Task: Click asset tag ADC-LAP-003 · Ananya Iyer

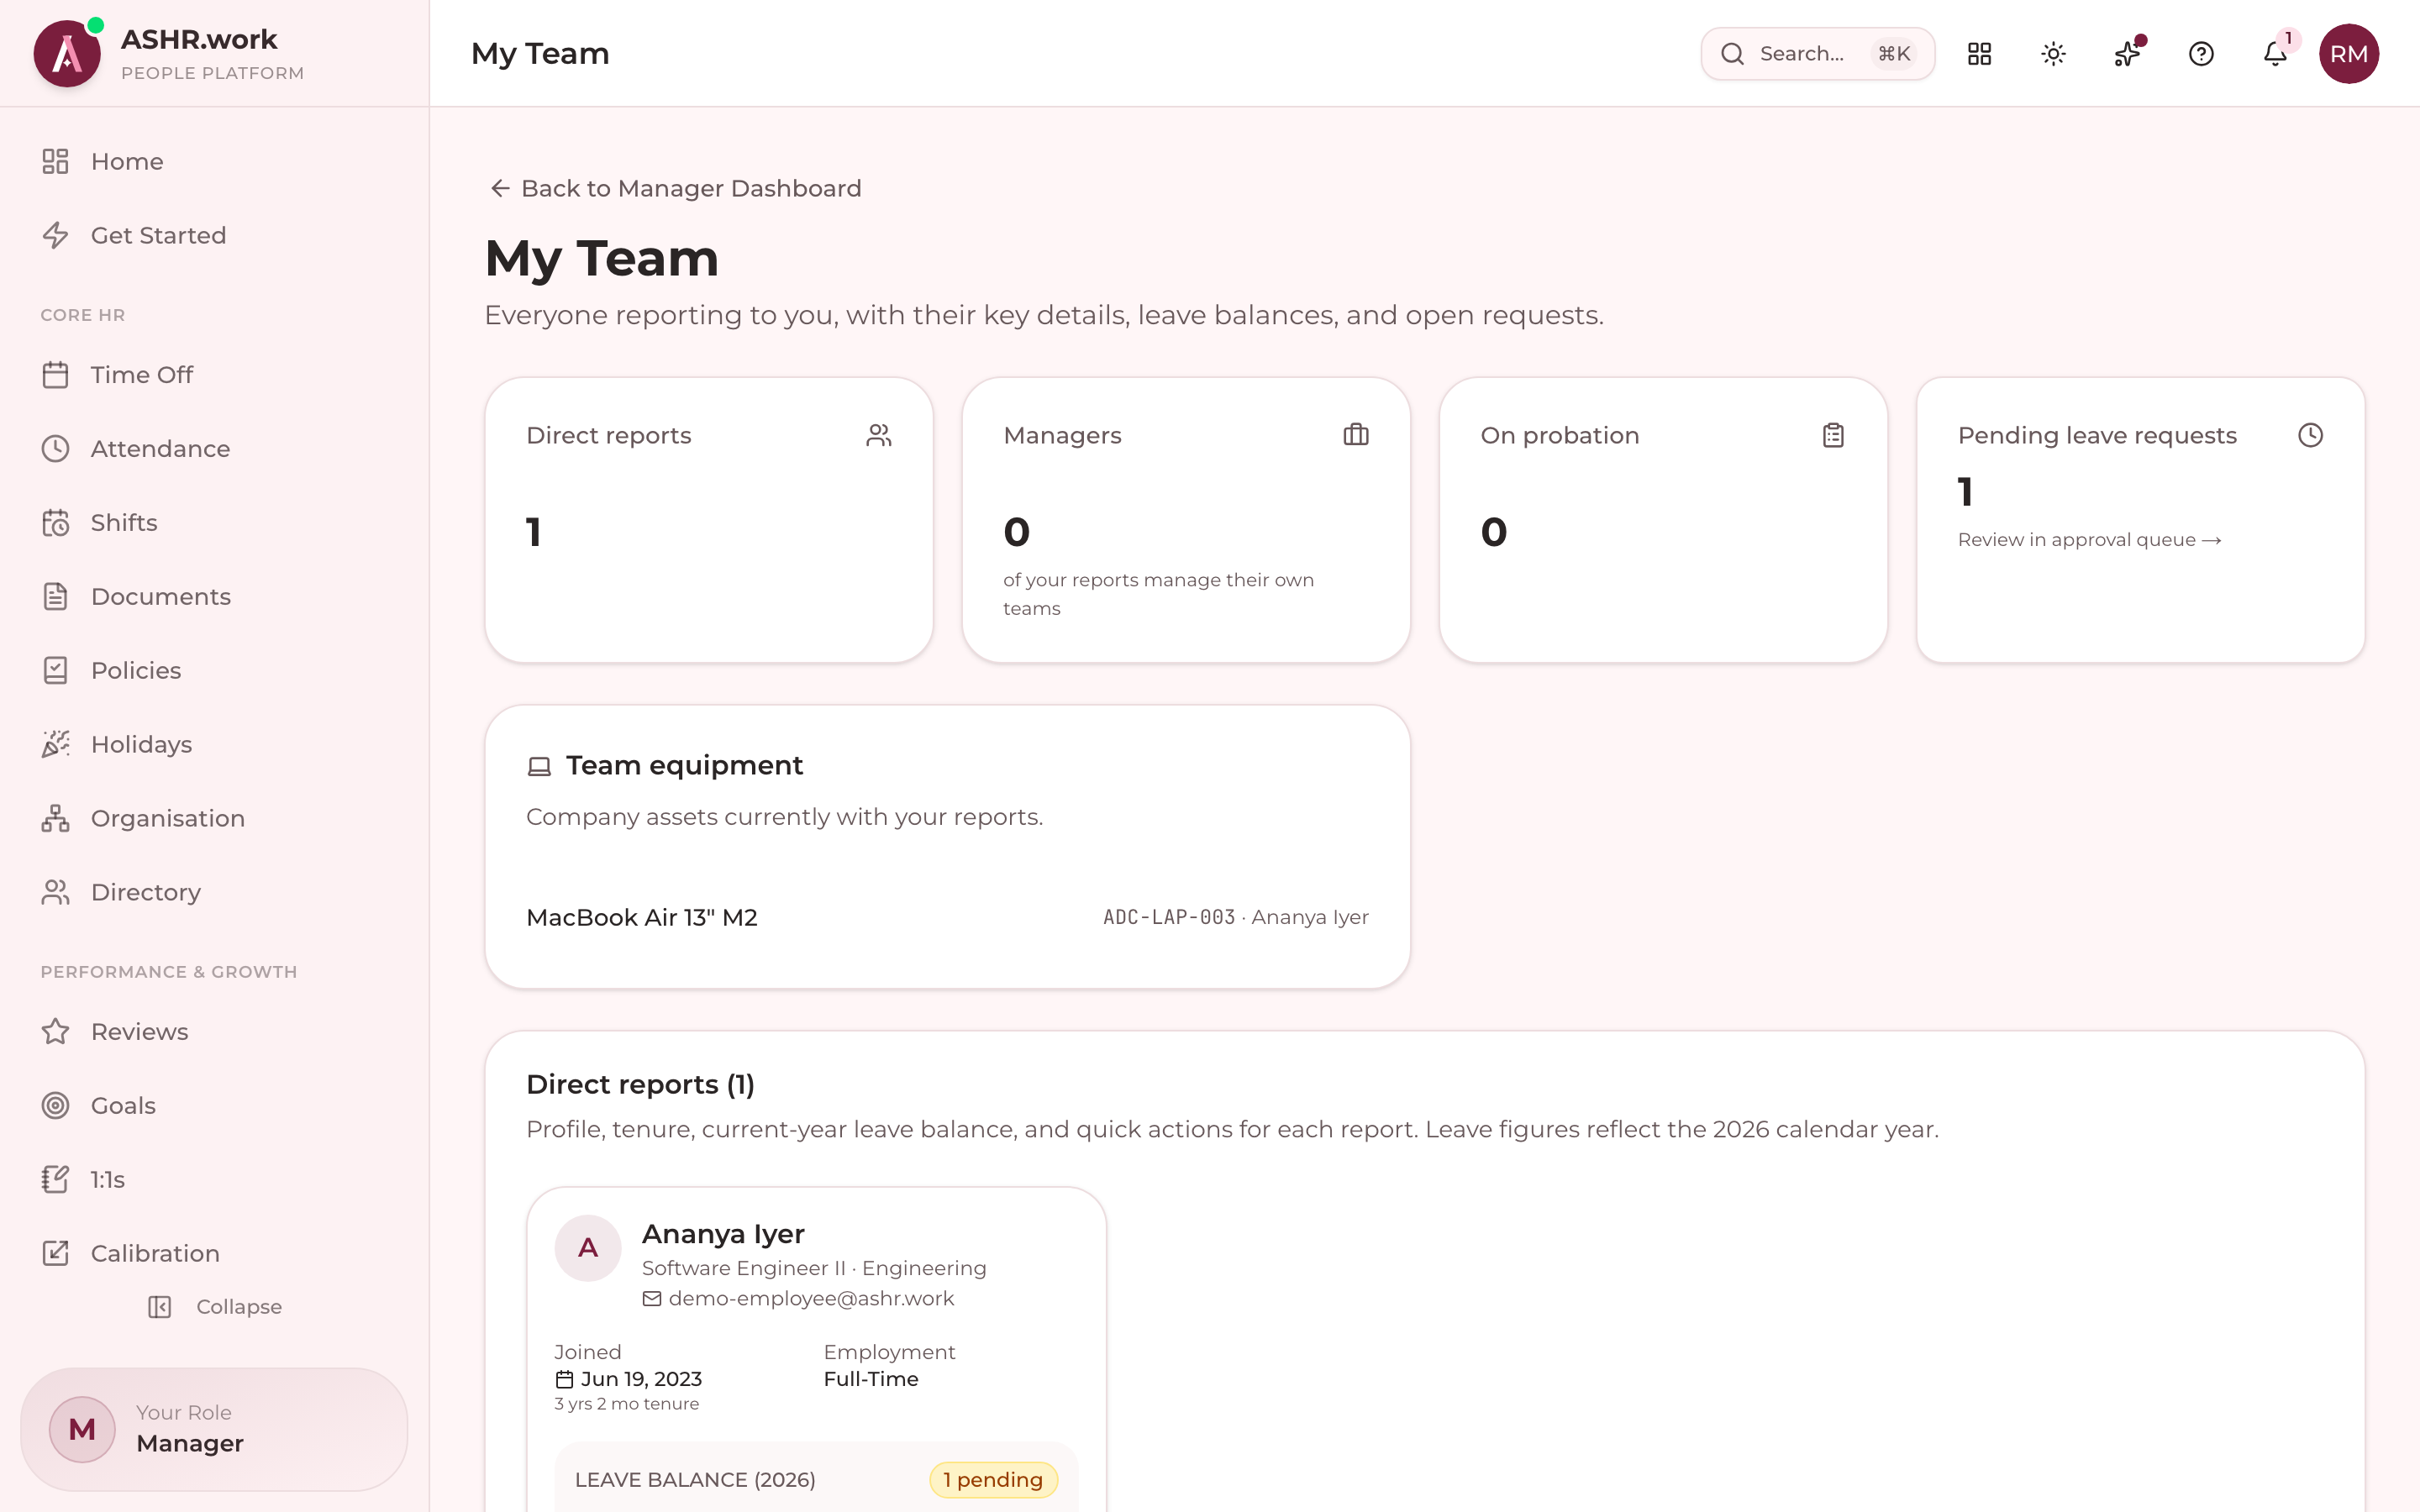Action: coord(1235,917)
